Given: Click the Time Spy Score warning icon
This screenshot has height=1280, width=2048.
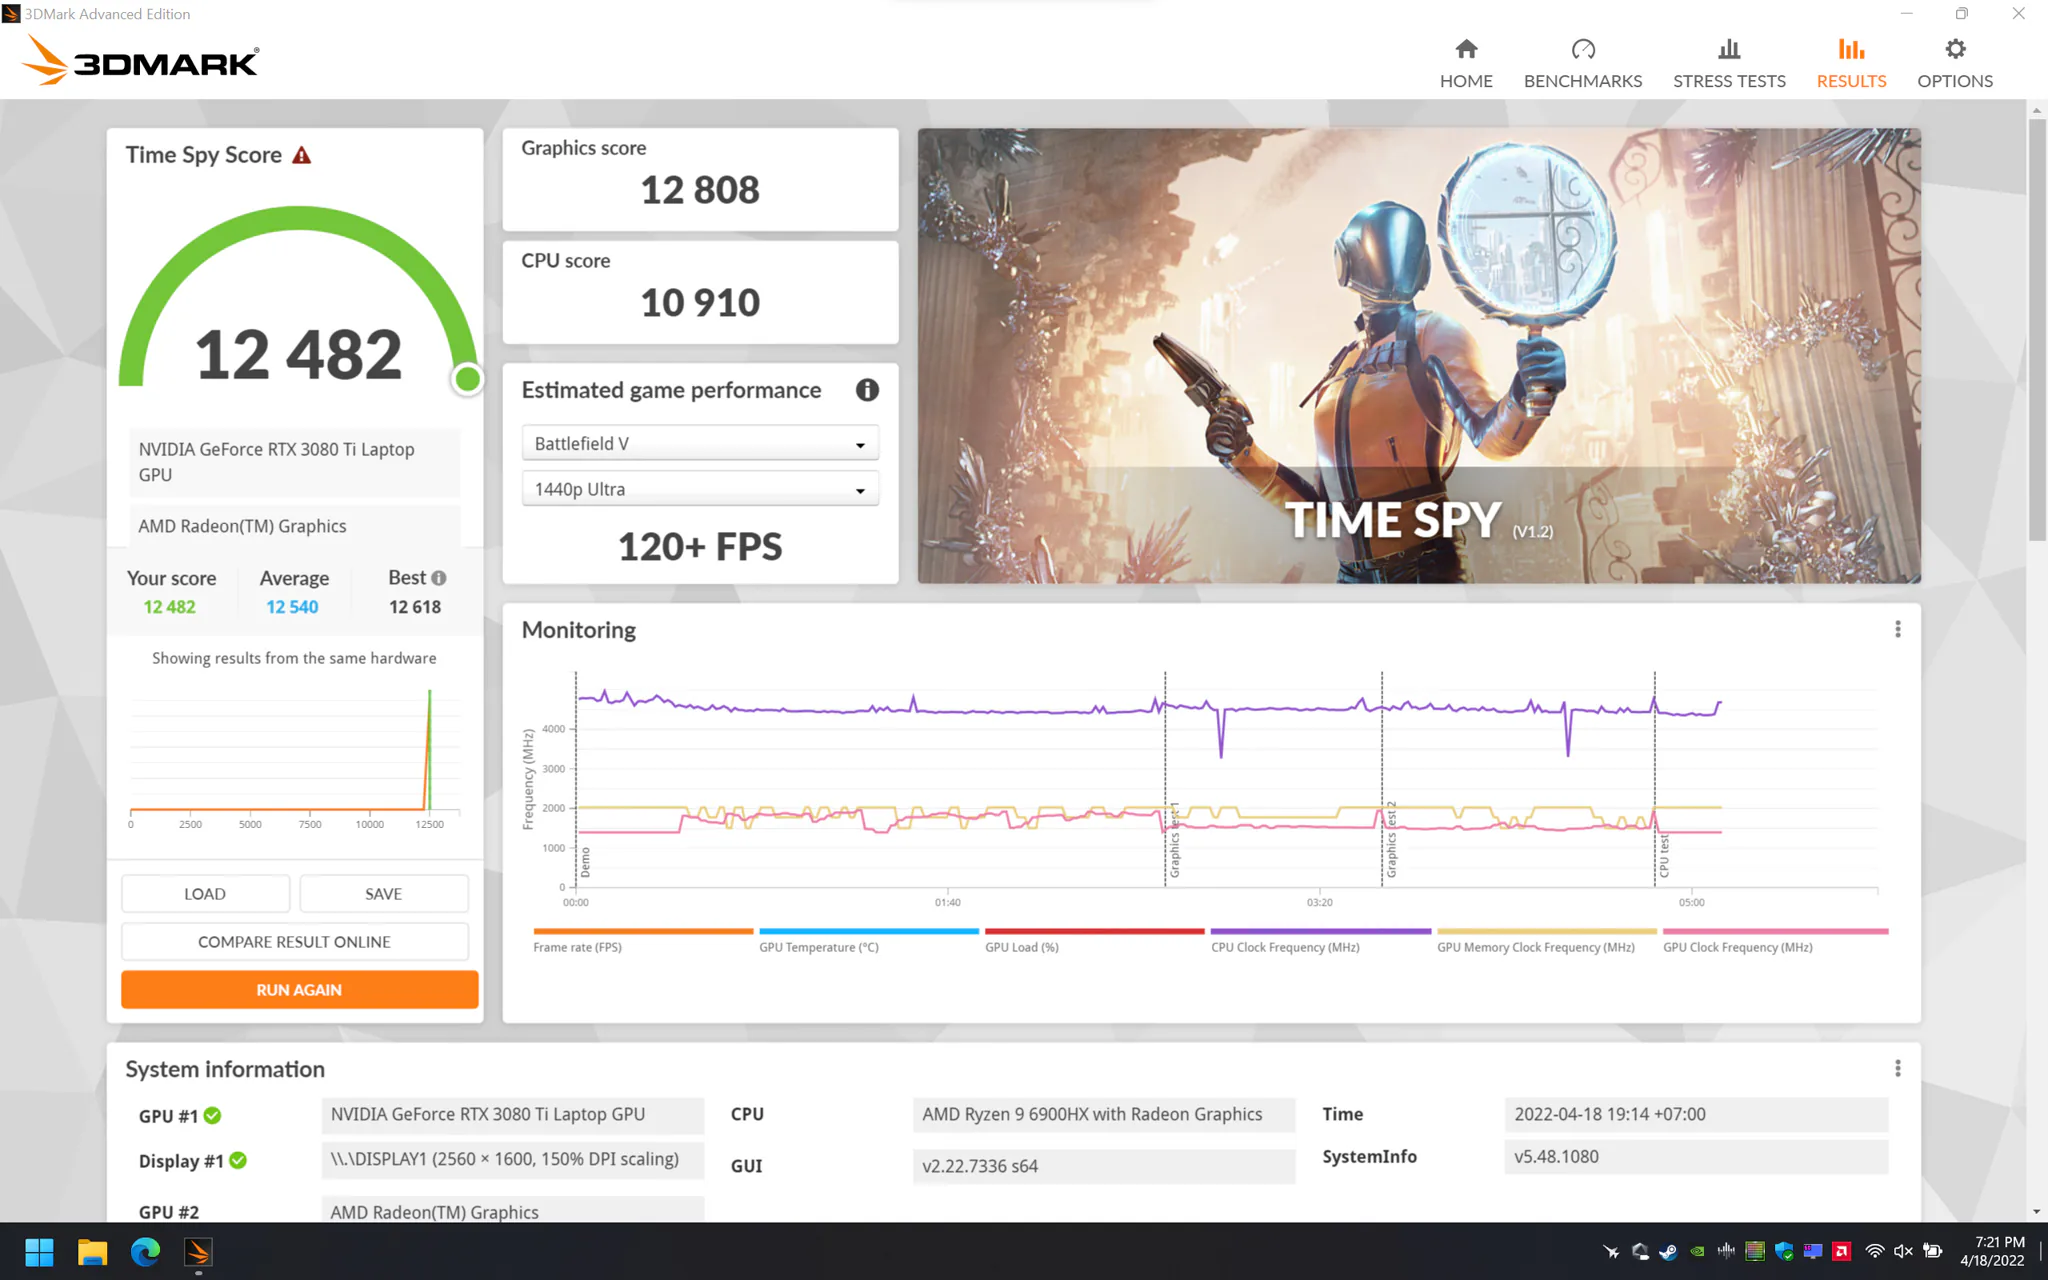Looking at the screenshot, I should pyautogui.click(x=301, y=155).
